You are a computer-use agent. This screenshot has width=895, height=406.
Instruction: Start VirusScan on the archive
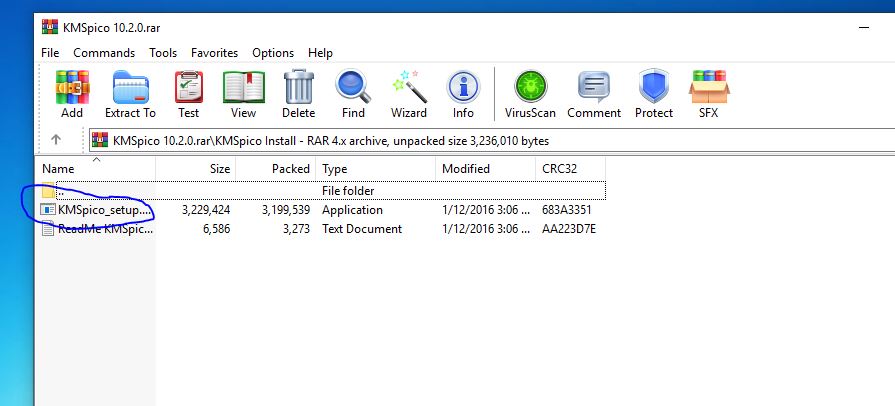(x=530, y=87)
